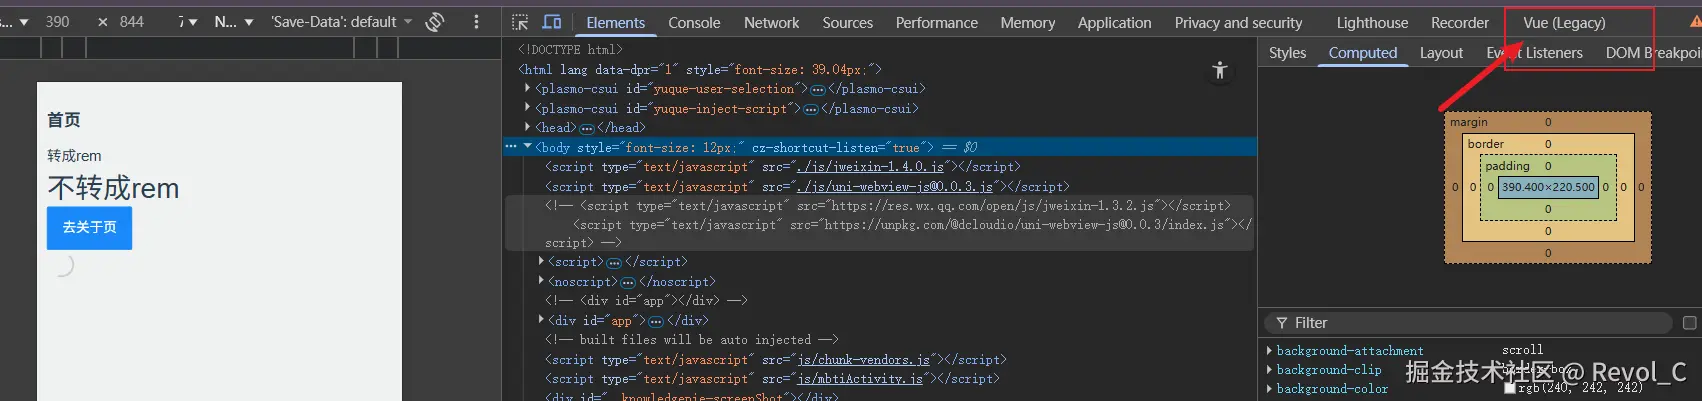Viewport: 1702px width, 401px height.
Task: Open the device toolbar three-dot menu
Action: tap(476, 22)
